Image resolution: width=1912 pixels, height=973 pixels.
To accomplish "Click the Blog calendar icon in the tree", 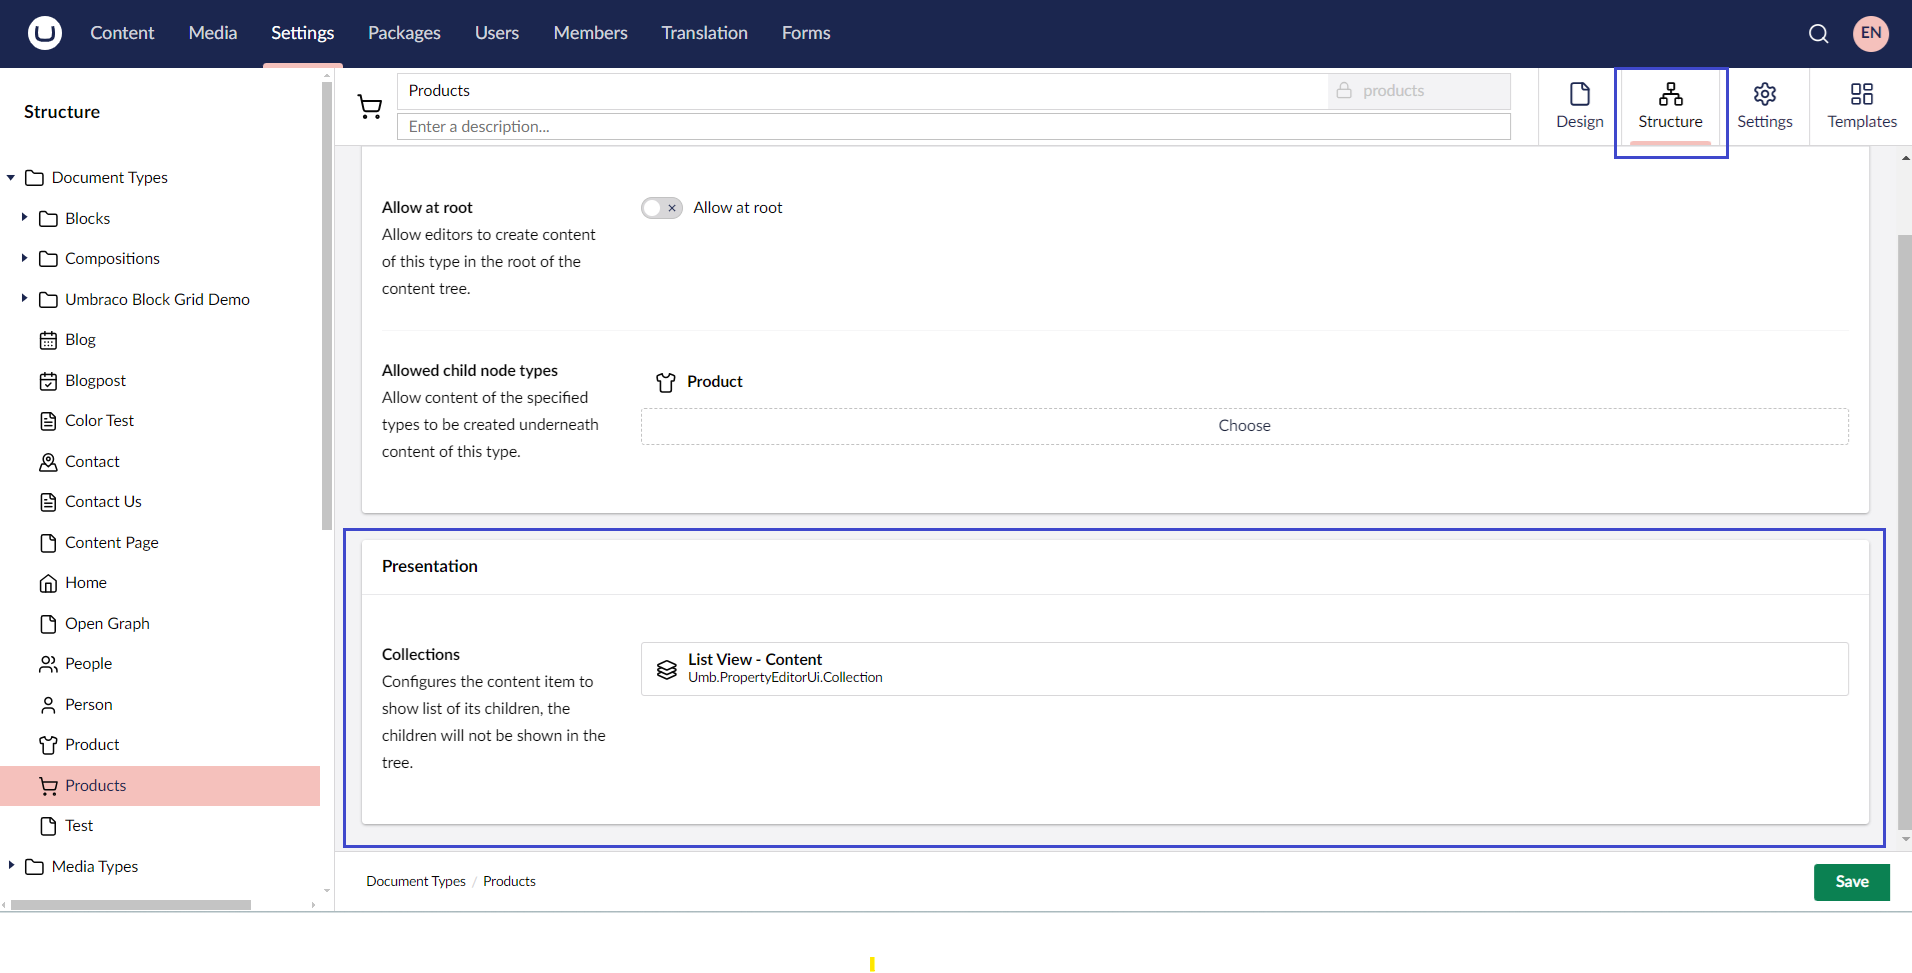I will (x=48, y=340).
